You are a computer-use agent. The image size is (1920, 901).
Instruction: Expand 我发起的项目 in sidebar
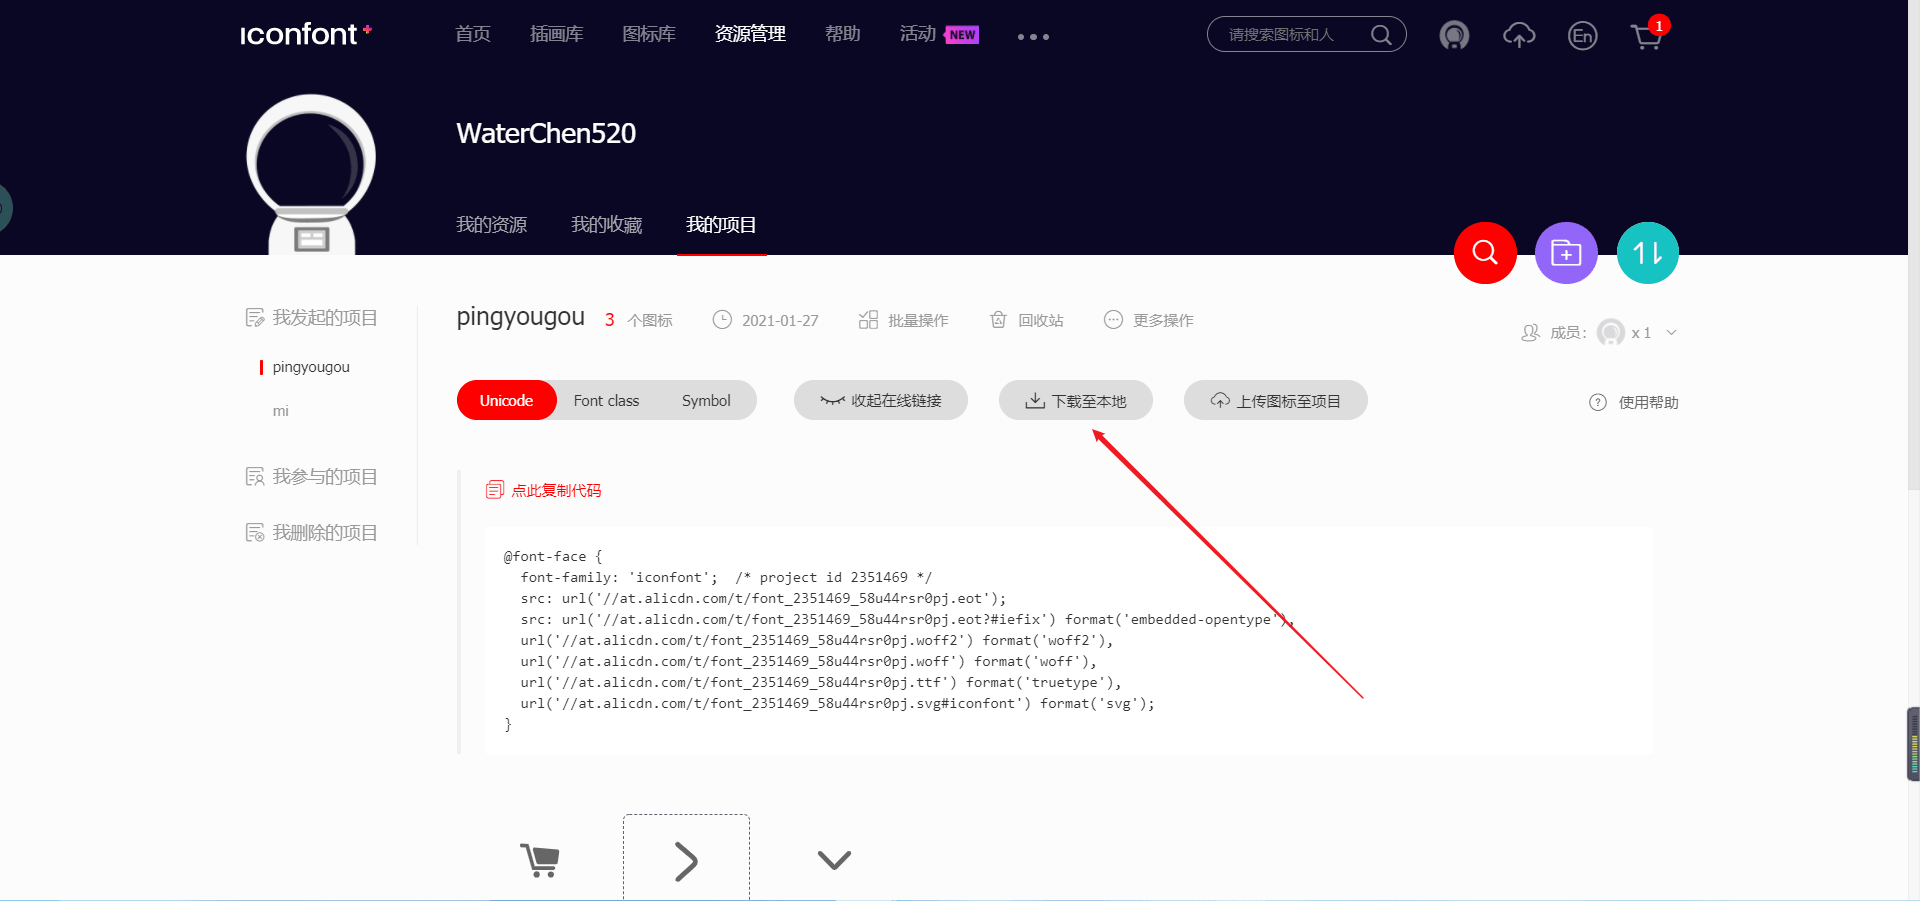311,317
